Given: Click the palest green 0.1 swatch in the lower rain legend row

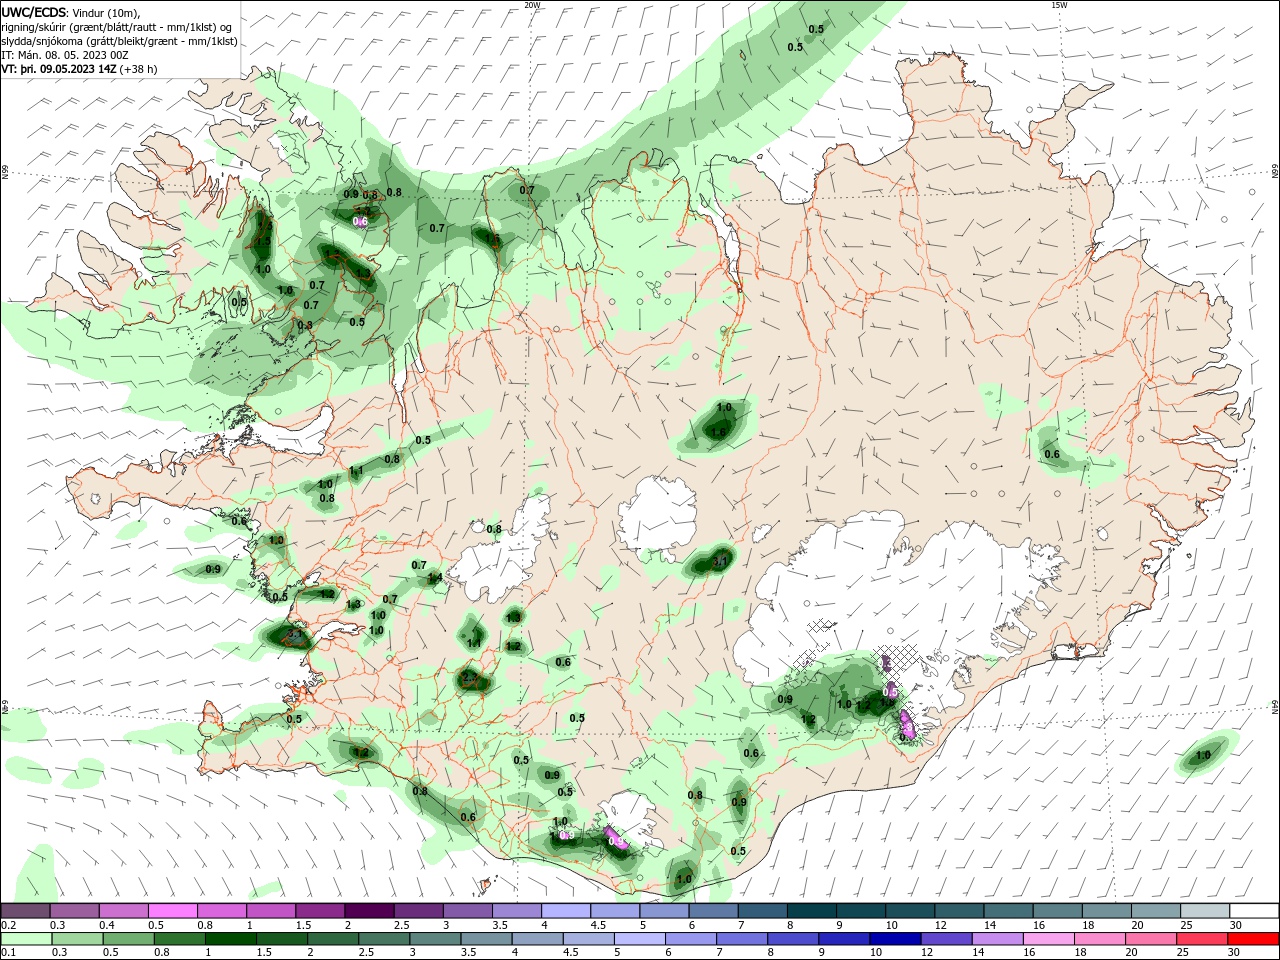Looking at the screenshot, I should click(x=26, y=939).
